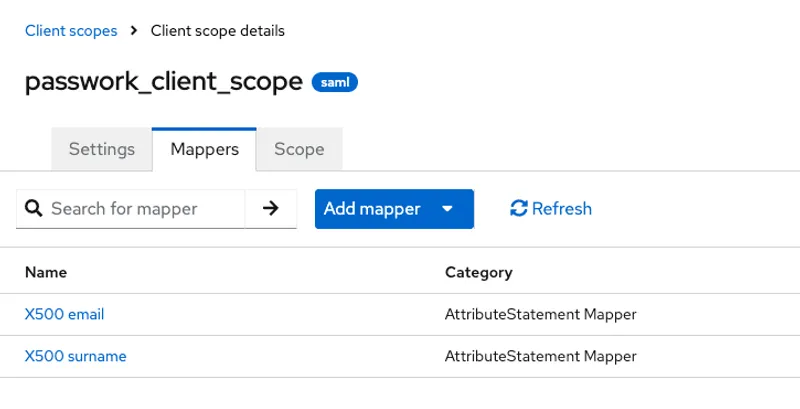The height and width of the screenshot is (409, 800).
Task: Open the X500 surname mapper
Action: pos(75,356)
